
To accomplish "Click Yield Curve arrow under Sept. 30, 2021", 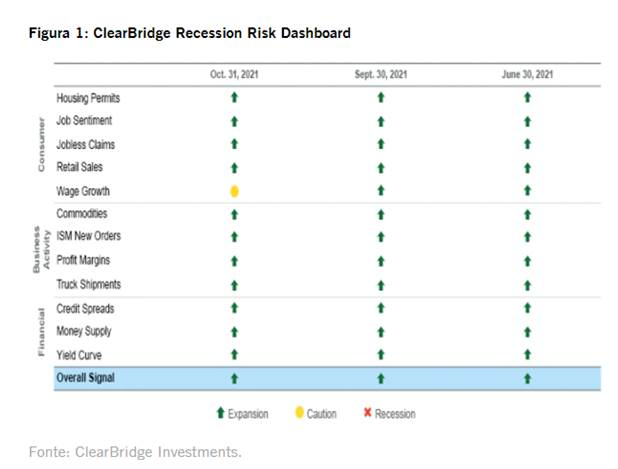I will [x=380, y=355].
